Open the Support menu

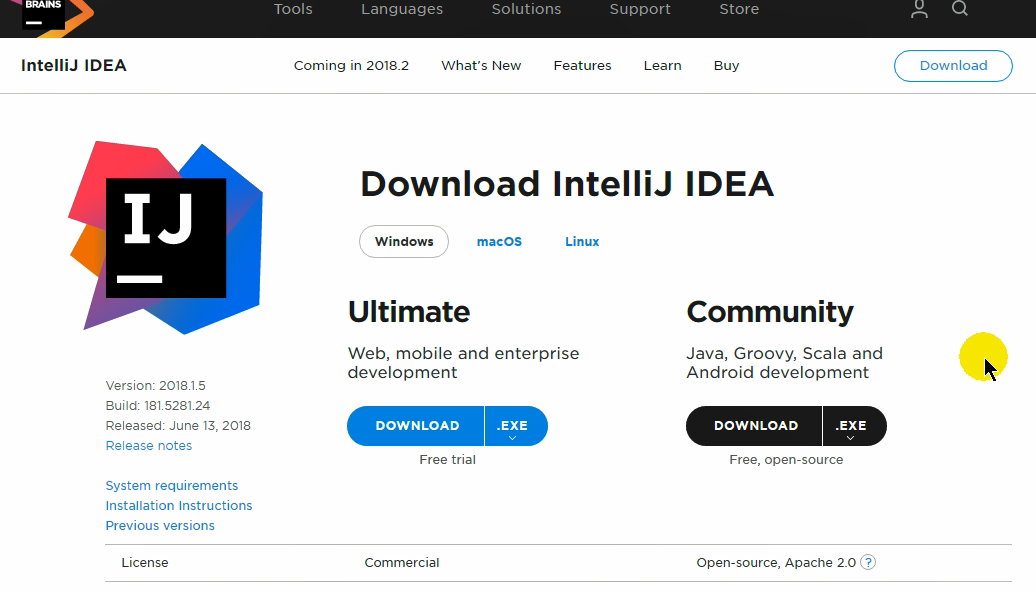(640, 9)
